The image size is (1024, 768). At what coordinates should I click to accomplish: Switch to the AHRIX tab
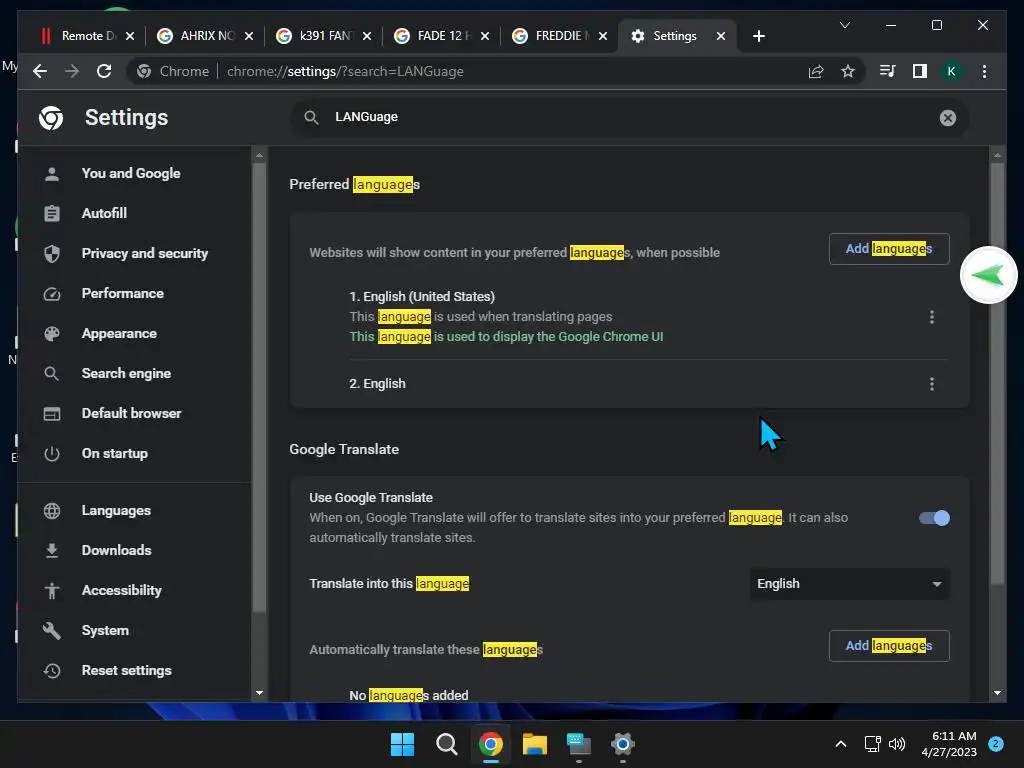point(205,36)
